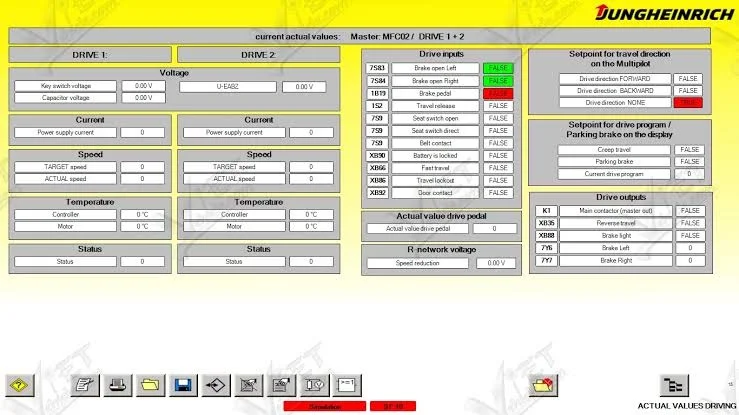Click value for 7Y6 Brake Left

pyautogui.click(x=690, y=248)
